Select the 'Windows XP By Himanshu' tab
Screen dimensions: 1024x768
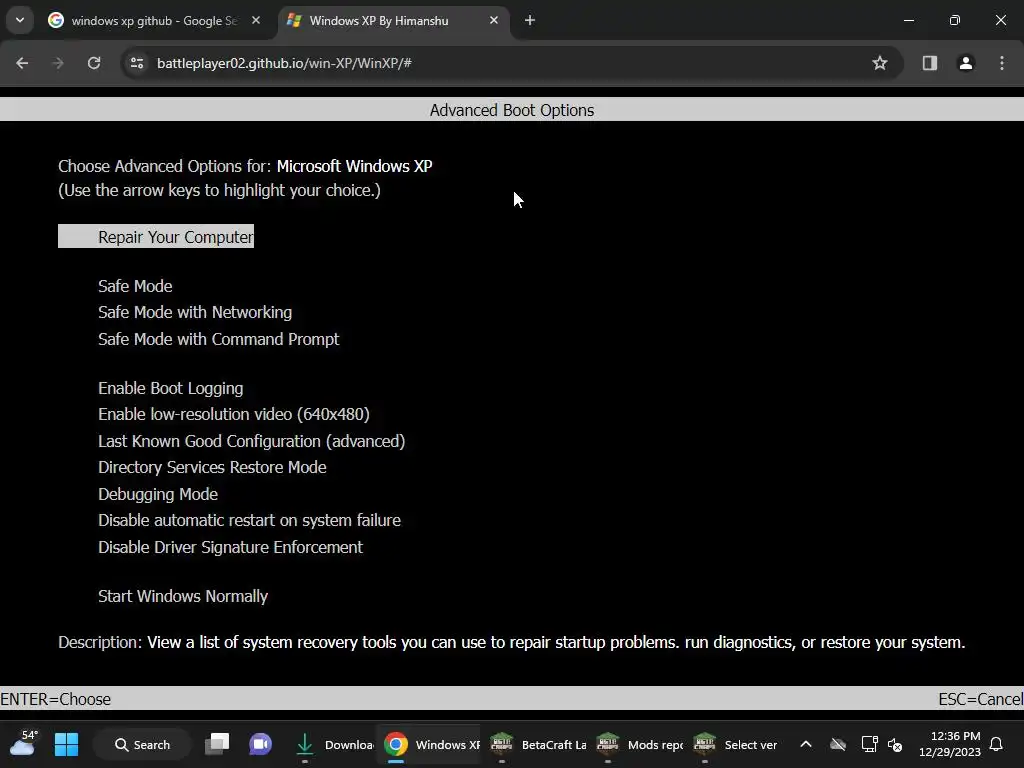(x=392, y=21)
